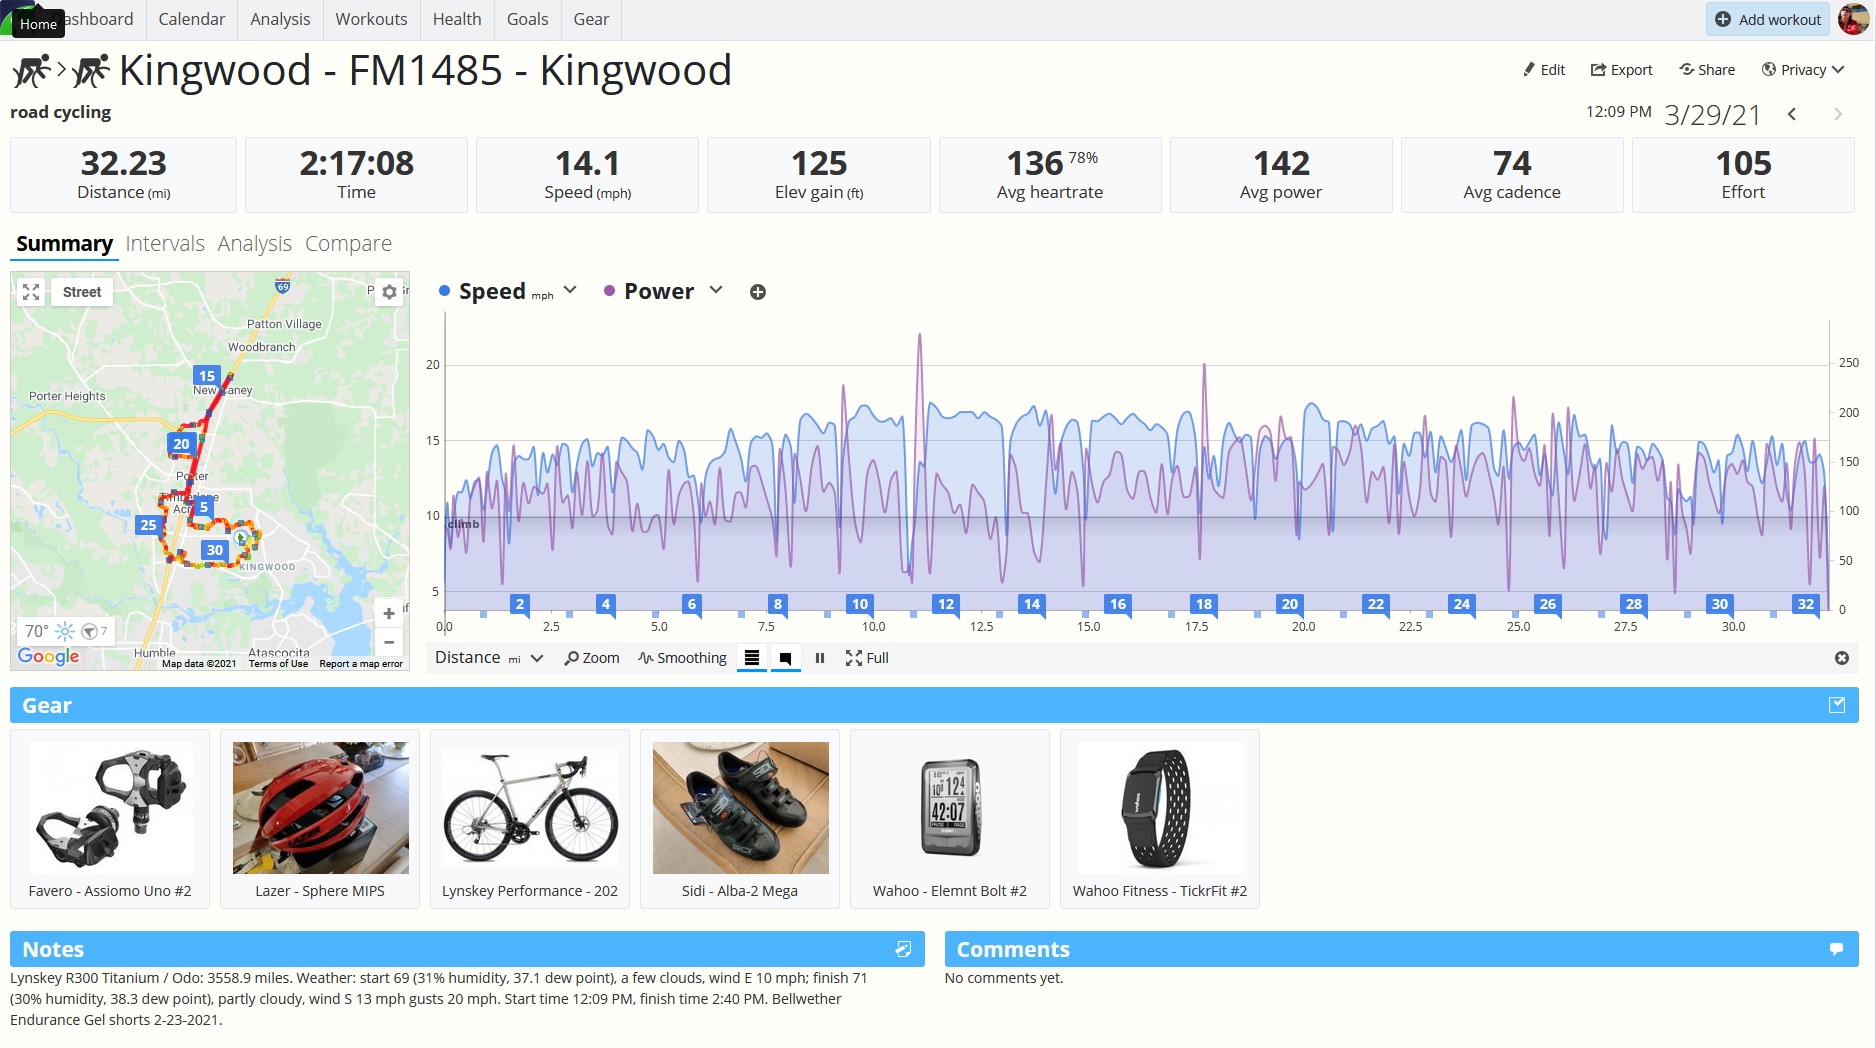This screenshot has width=1876, height=1048.
Task: Open the Privacy dropdown menu
Action: [x=1803, y=69]
